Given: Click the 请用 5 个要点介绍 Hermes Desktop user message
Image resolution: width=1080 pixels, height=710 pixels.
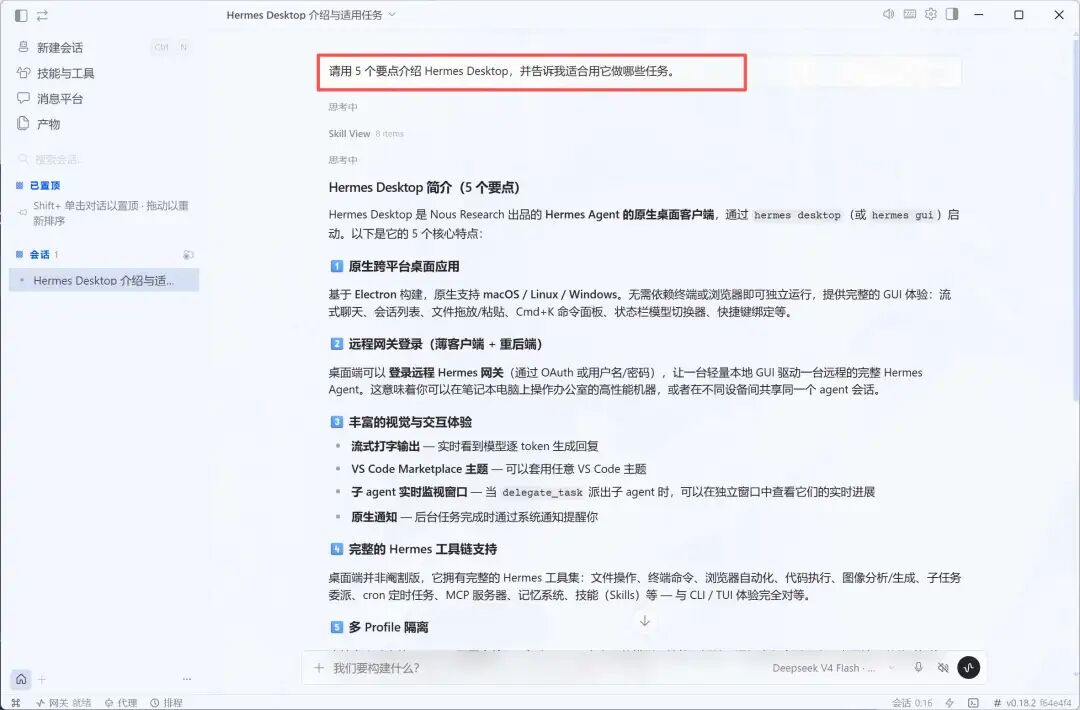Looking at the screenshot, I should (x=502, y=71).
